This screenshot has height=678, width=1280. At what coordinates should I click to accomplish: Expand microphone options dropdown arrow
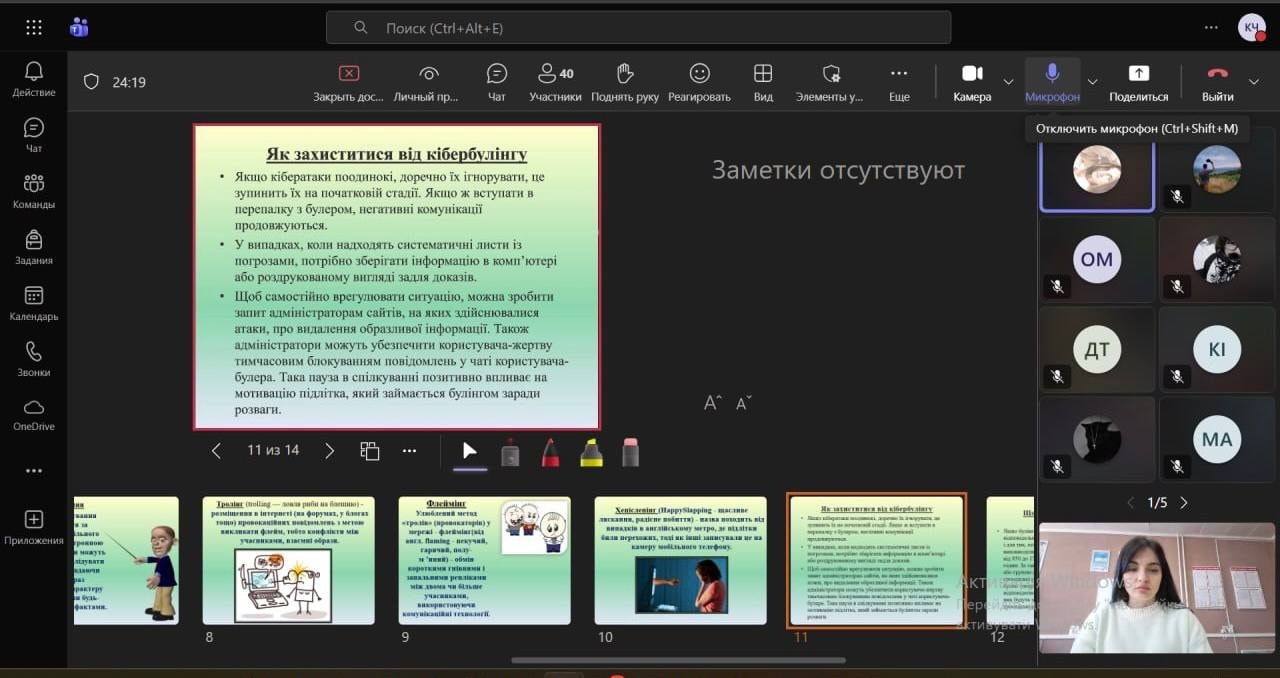click(x=1092, y=82)
